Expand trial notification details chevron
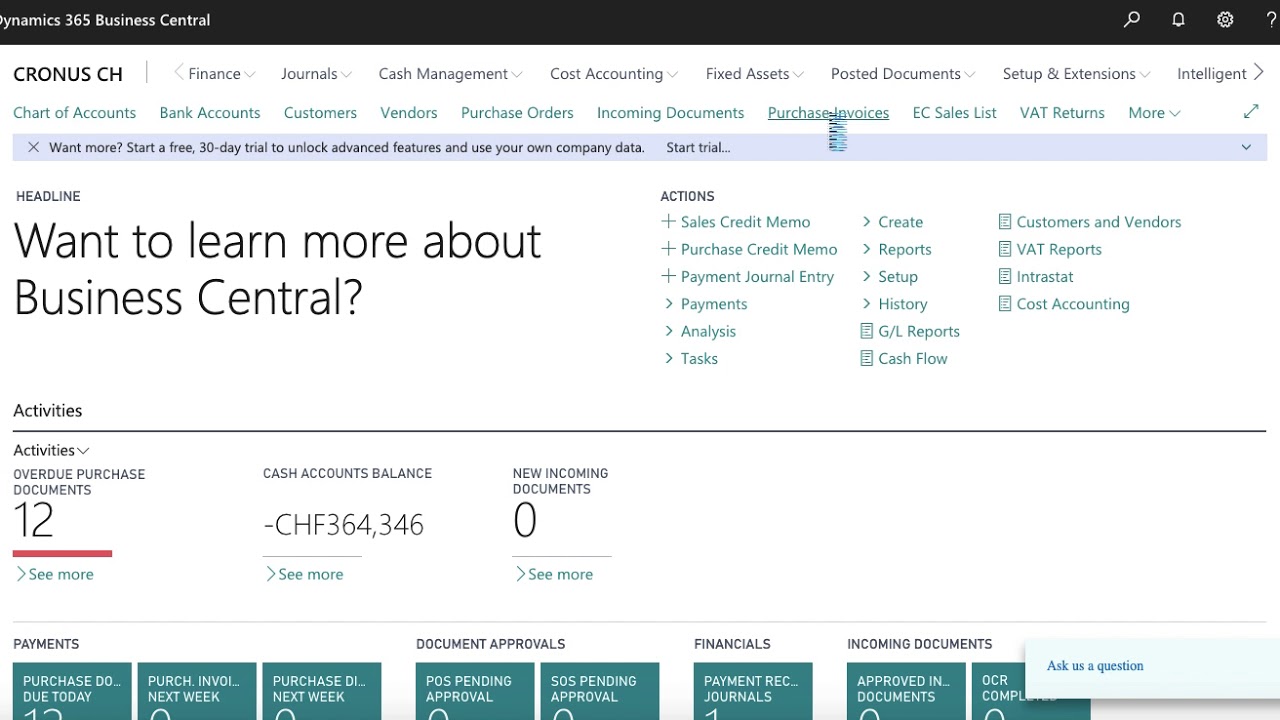Viewport: 1280px width, 720px height. [x=1246, y=147]
